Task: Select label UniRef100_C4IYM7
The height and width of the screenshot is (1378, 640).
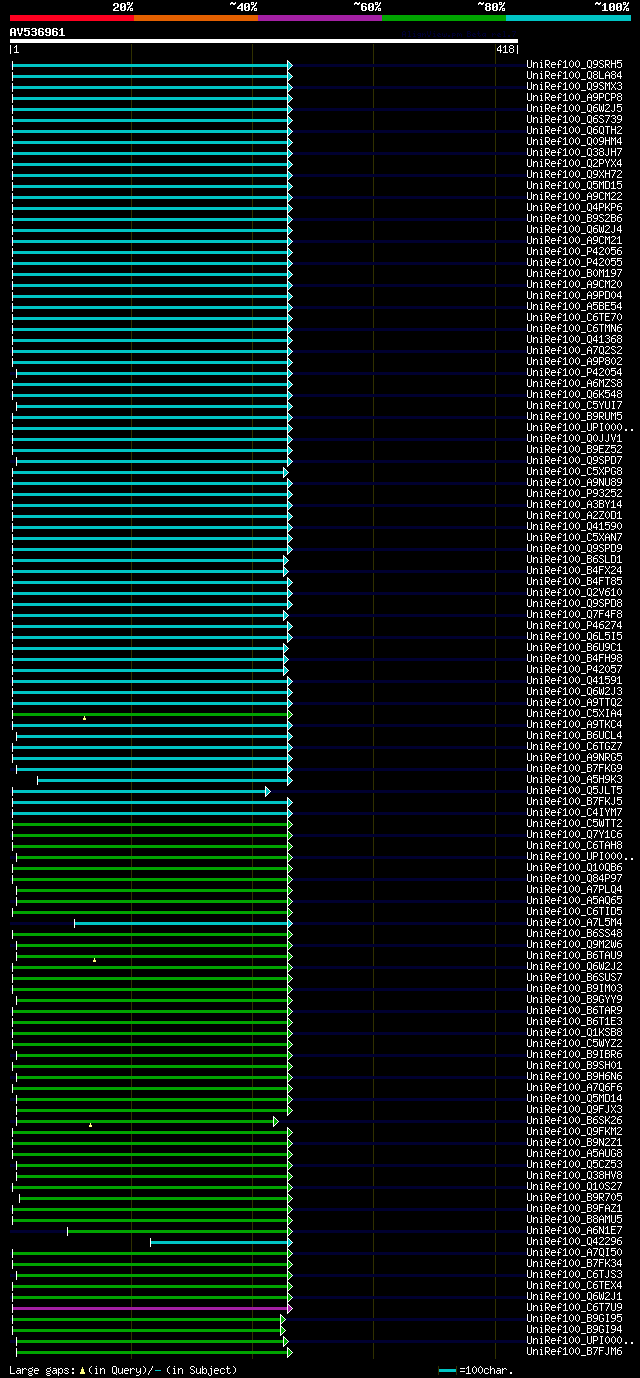Action: tap(574, 812)
